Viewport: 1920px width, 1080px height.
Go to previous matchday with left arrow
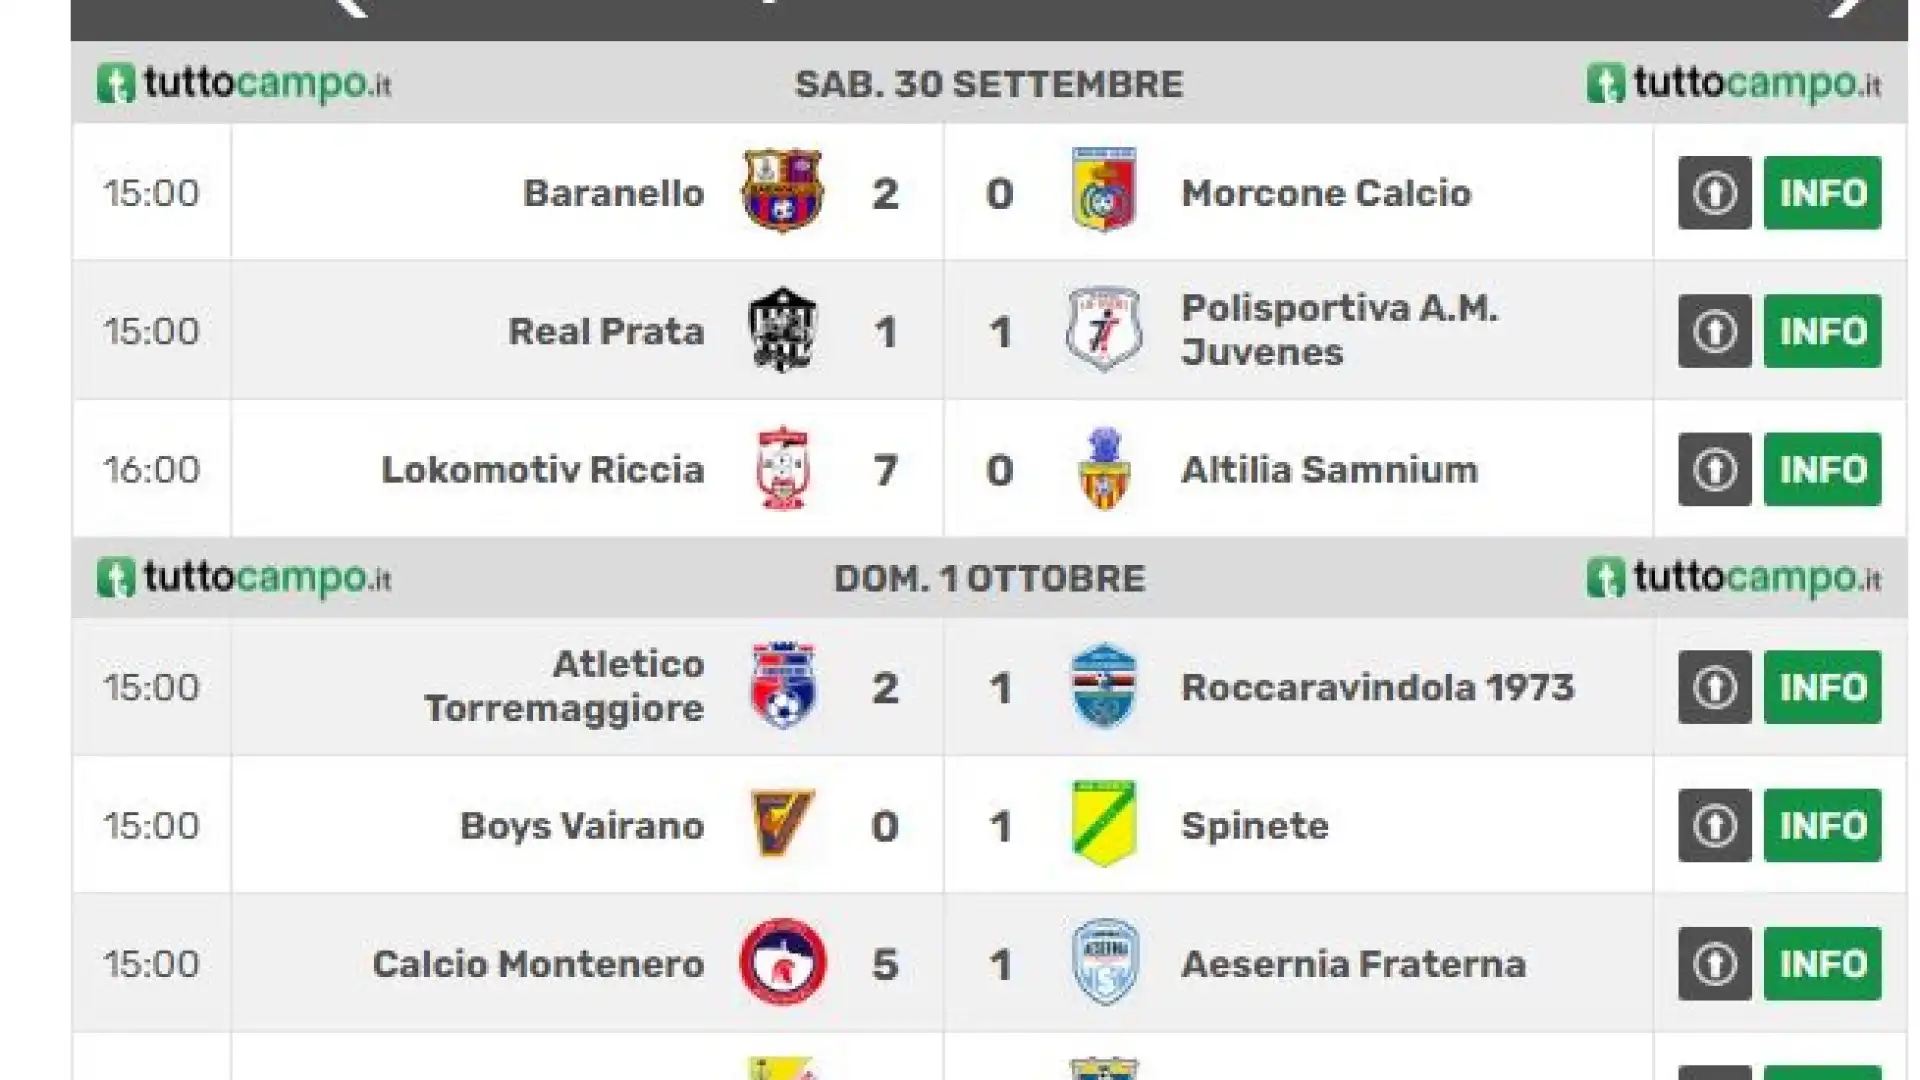(349, 5)
